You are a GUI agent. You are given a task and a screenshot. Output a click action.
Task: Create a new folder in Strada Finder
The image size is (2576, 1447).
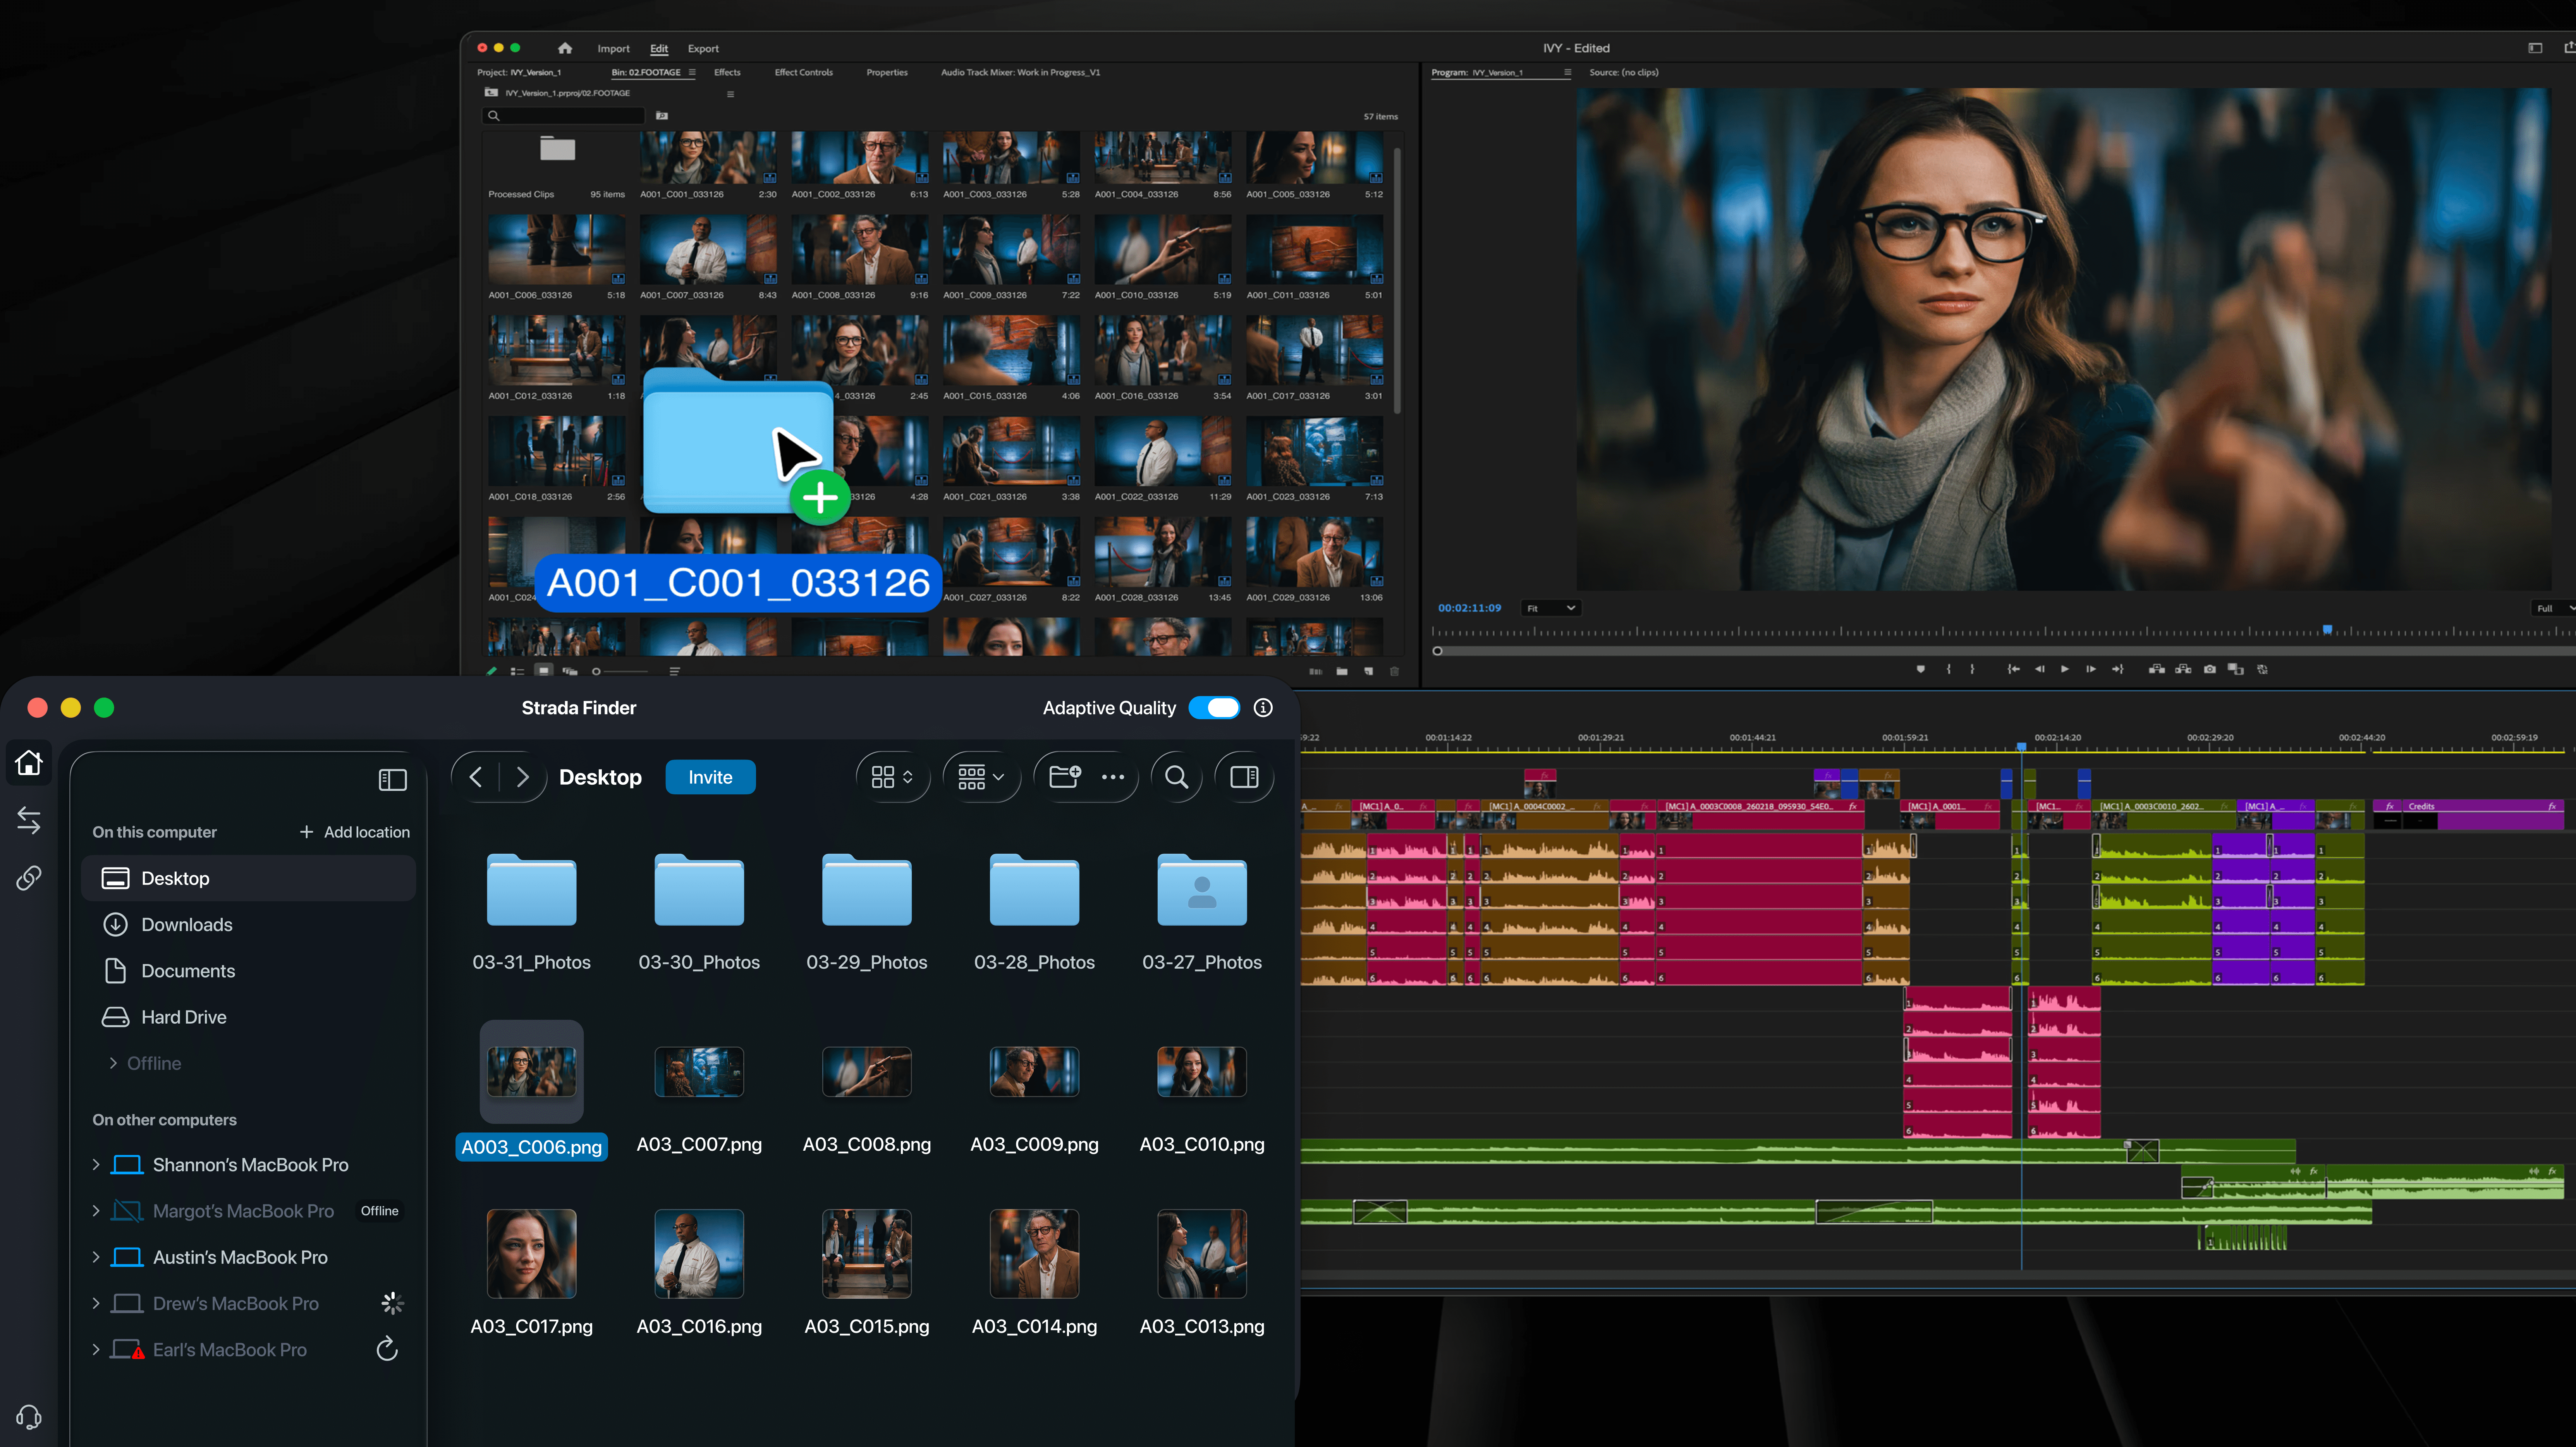click(x=1065, y=776)
